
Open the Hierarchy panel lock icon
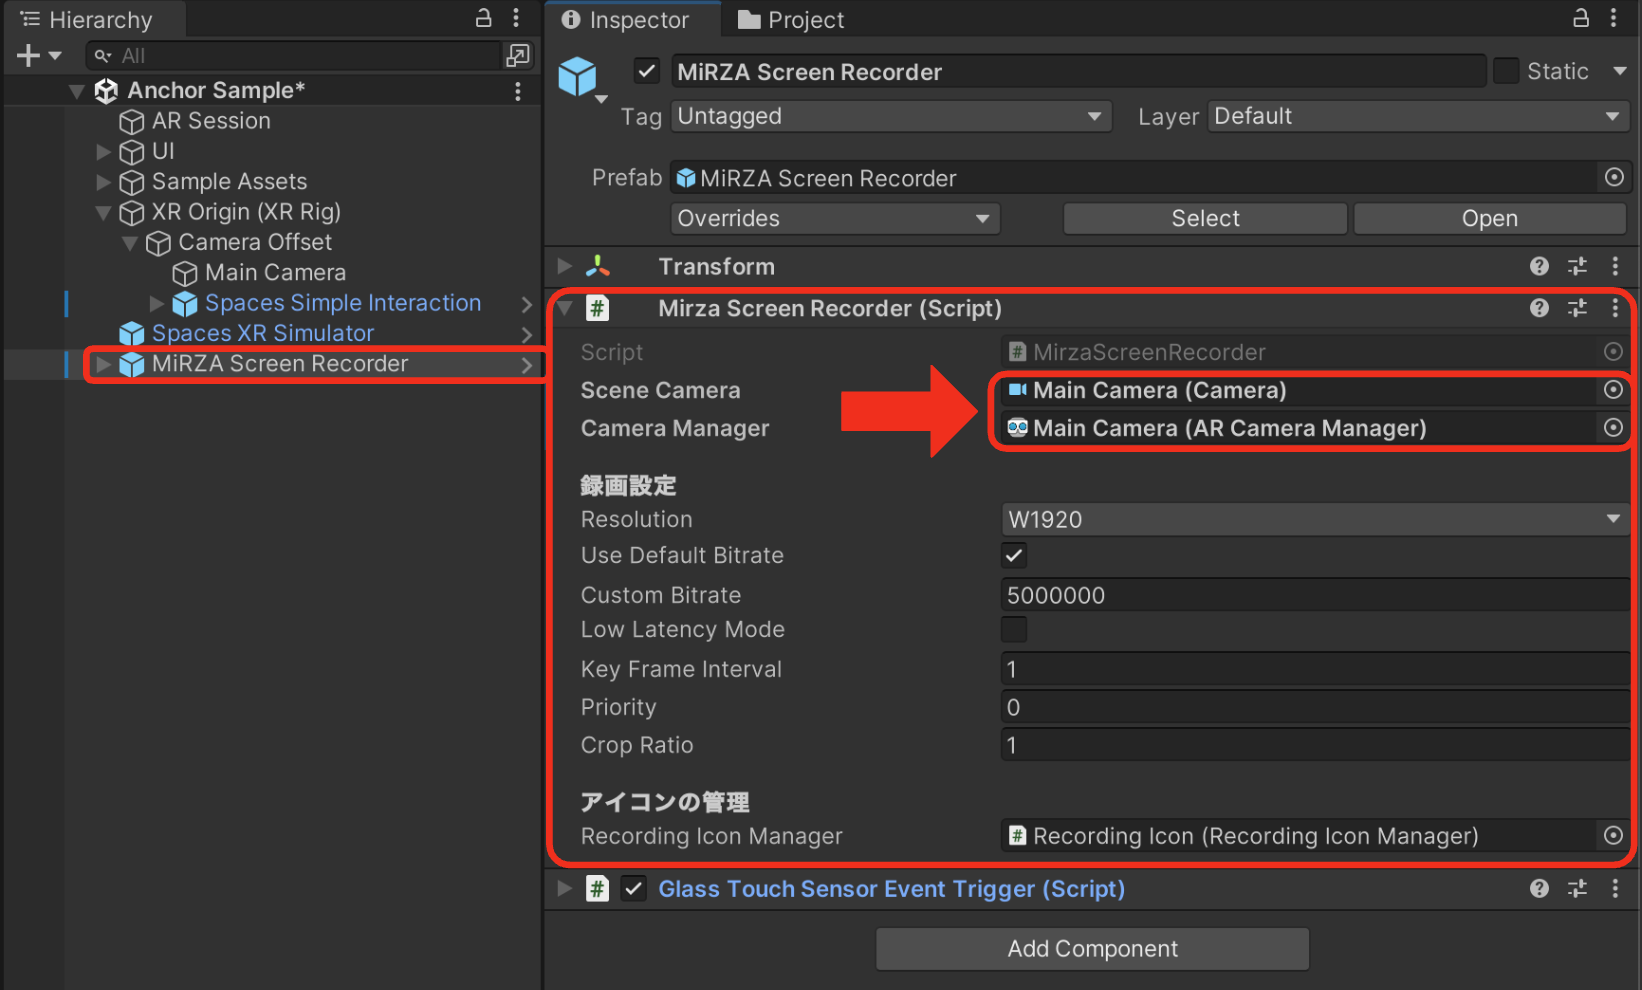(x=484, y=18)
